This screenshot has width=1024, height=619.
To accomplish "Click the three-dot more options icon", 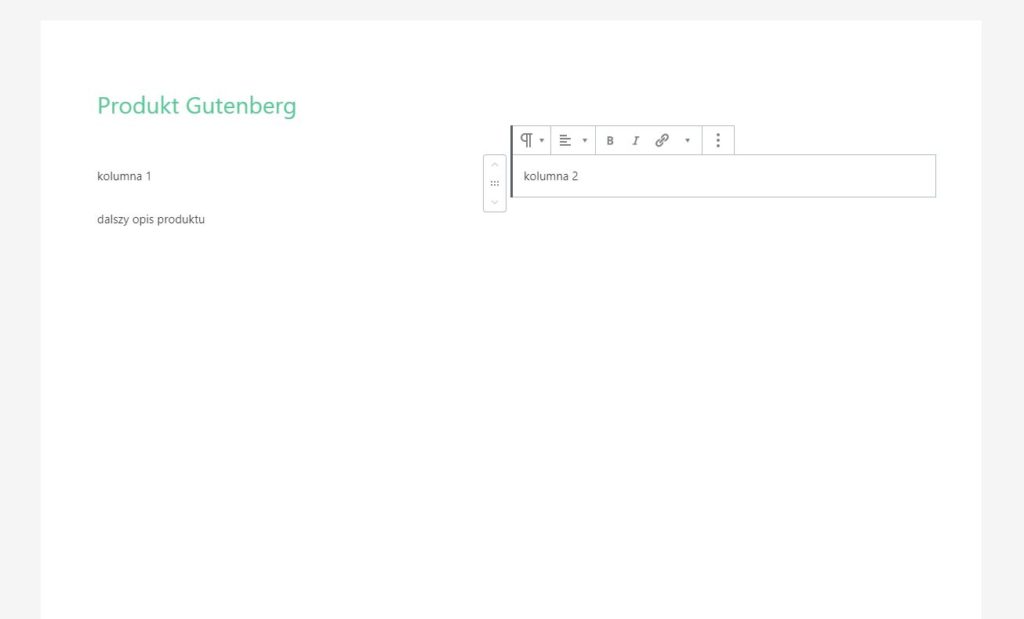I will coord(717,140).
